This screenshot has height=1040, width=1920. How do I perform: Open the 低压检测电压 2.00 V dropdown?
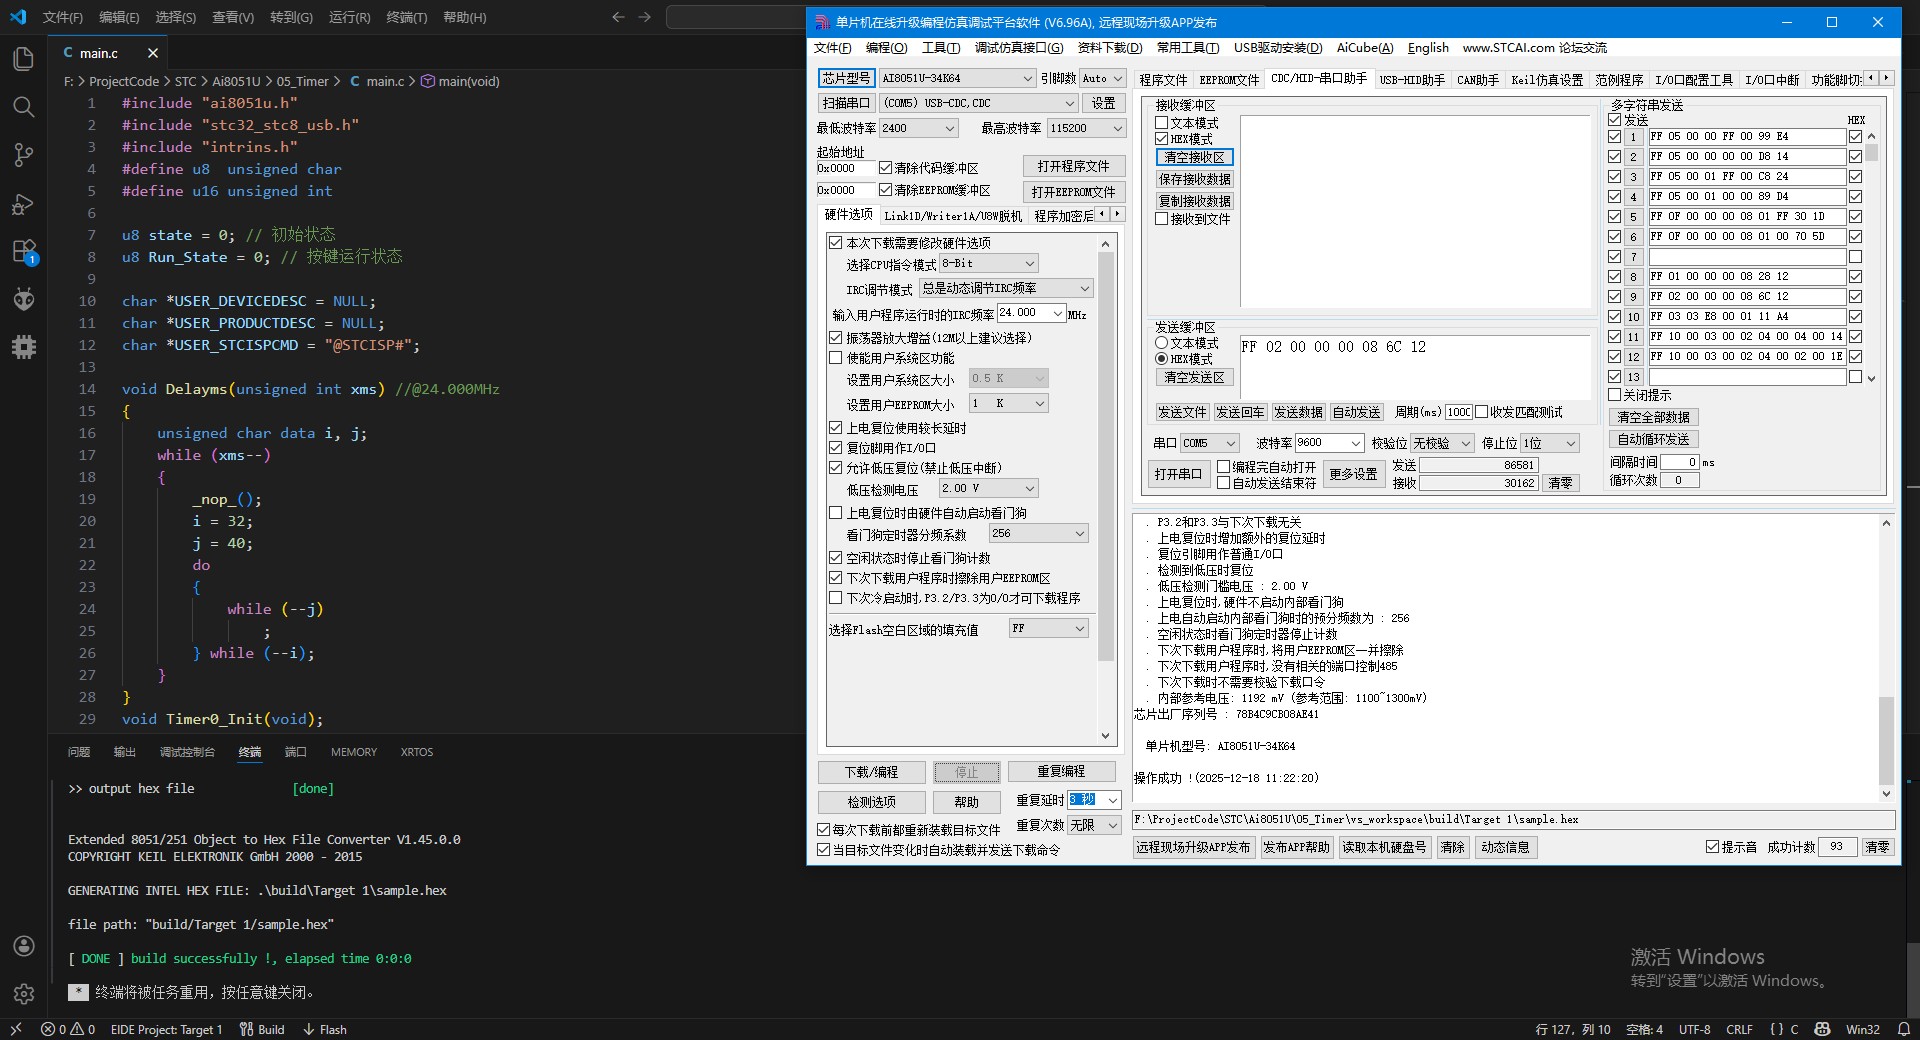[1029, 488]
